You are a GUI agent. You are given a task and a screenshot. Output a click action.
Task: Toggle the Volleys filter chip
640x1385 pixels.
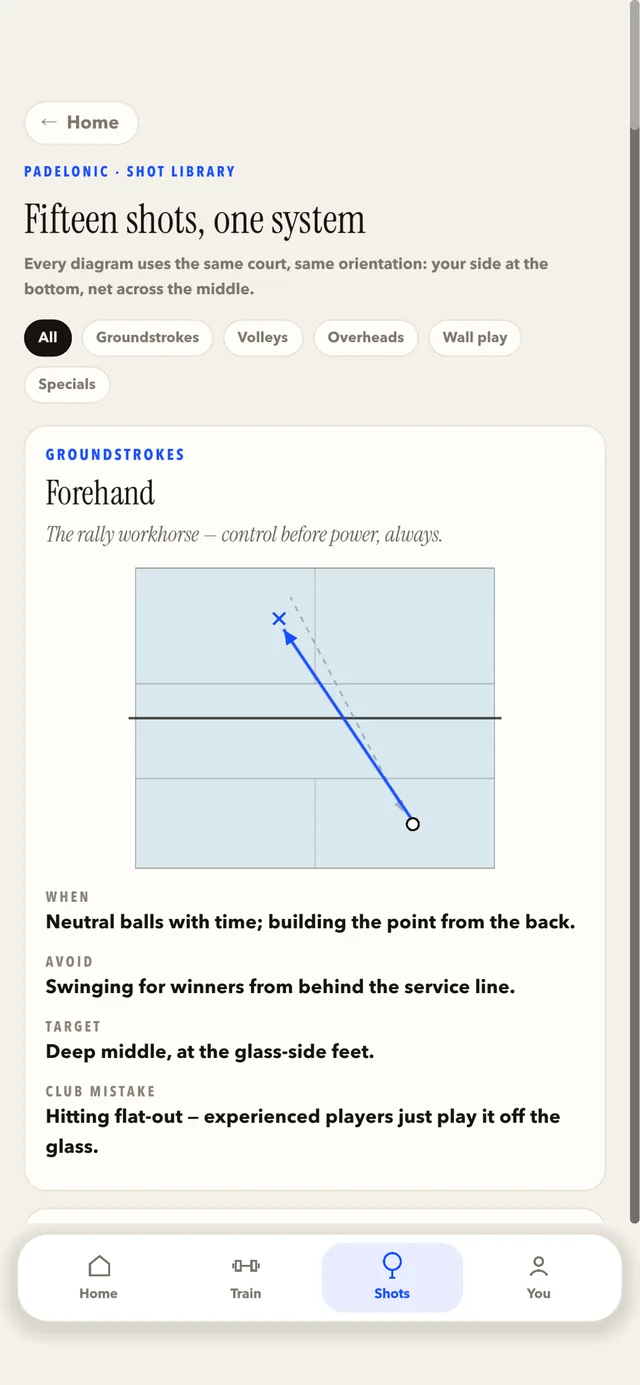coord(263,337)
